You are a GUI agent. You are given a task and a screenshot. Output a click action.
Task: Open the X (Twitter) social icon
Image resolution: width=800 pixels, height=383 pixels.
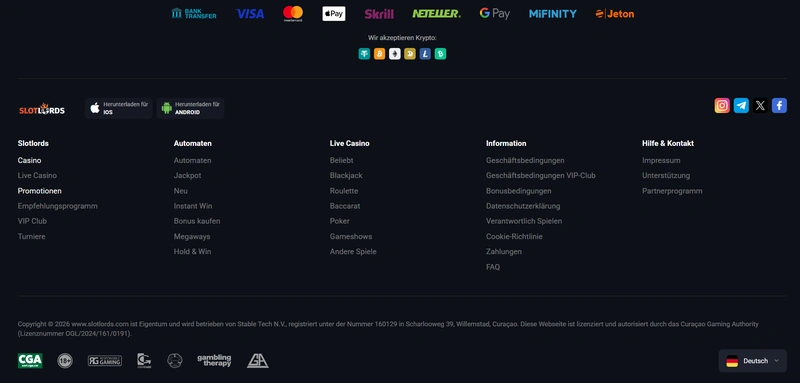(x=760, y=106)
